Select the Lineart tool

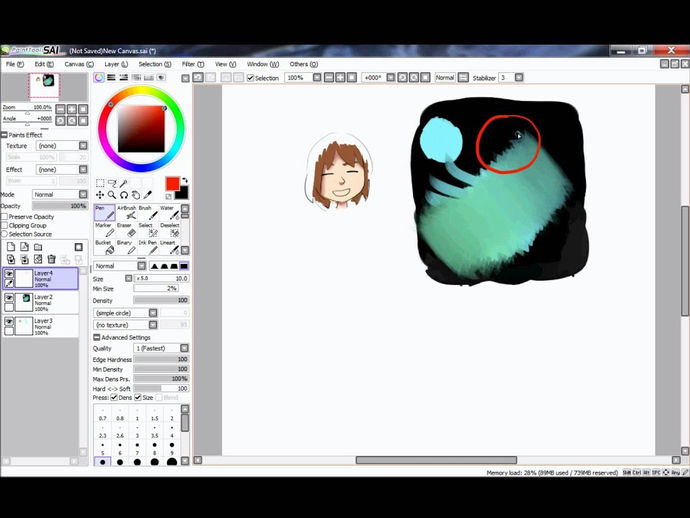point(170,247)
